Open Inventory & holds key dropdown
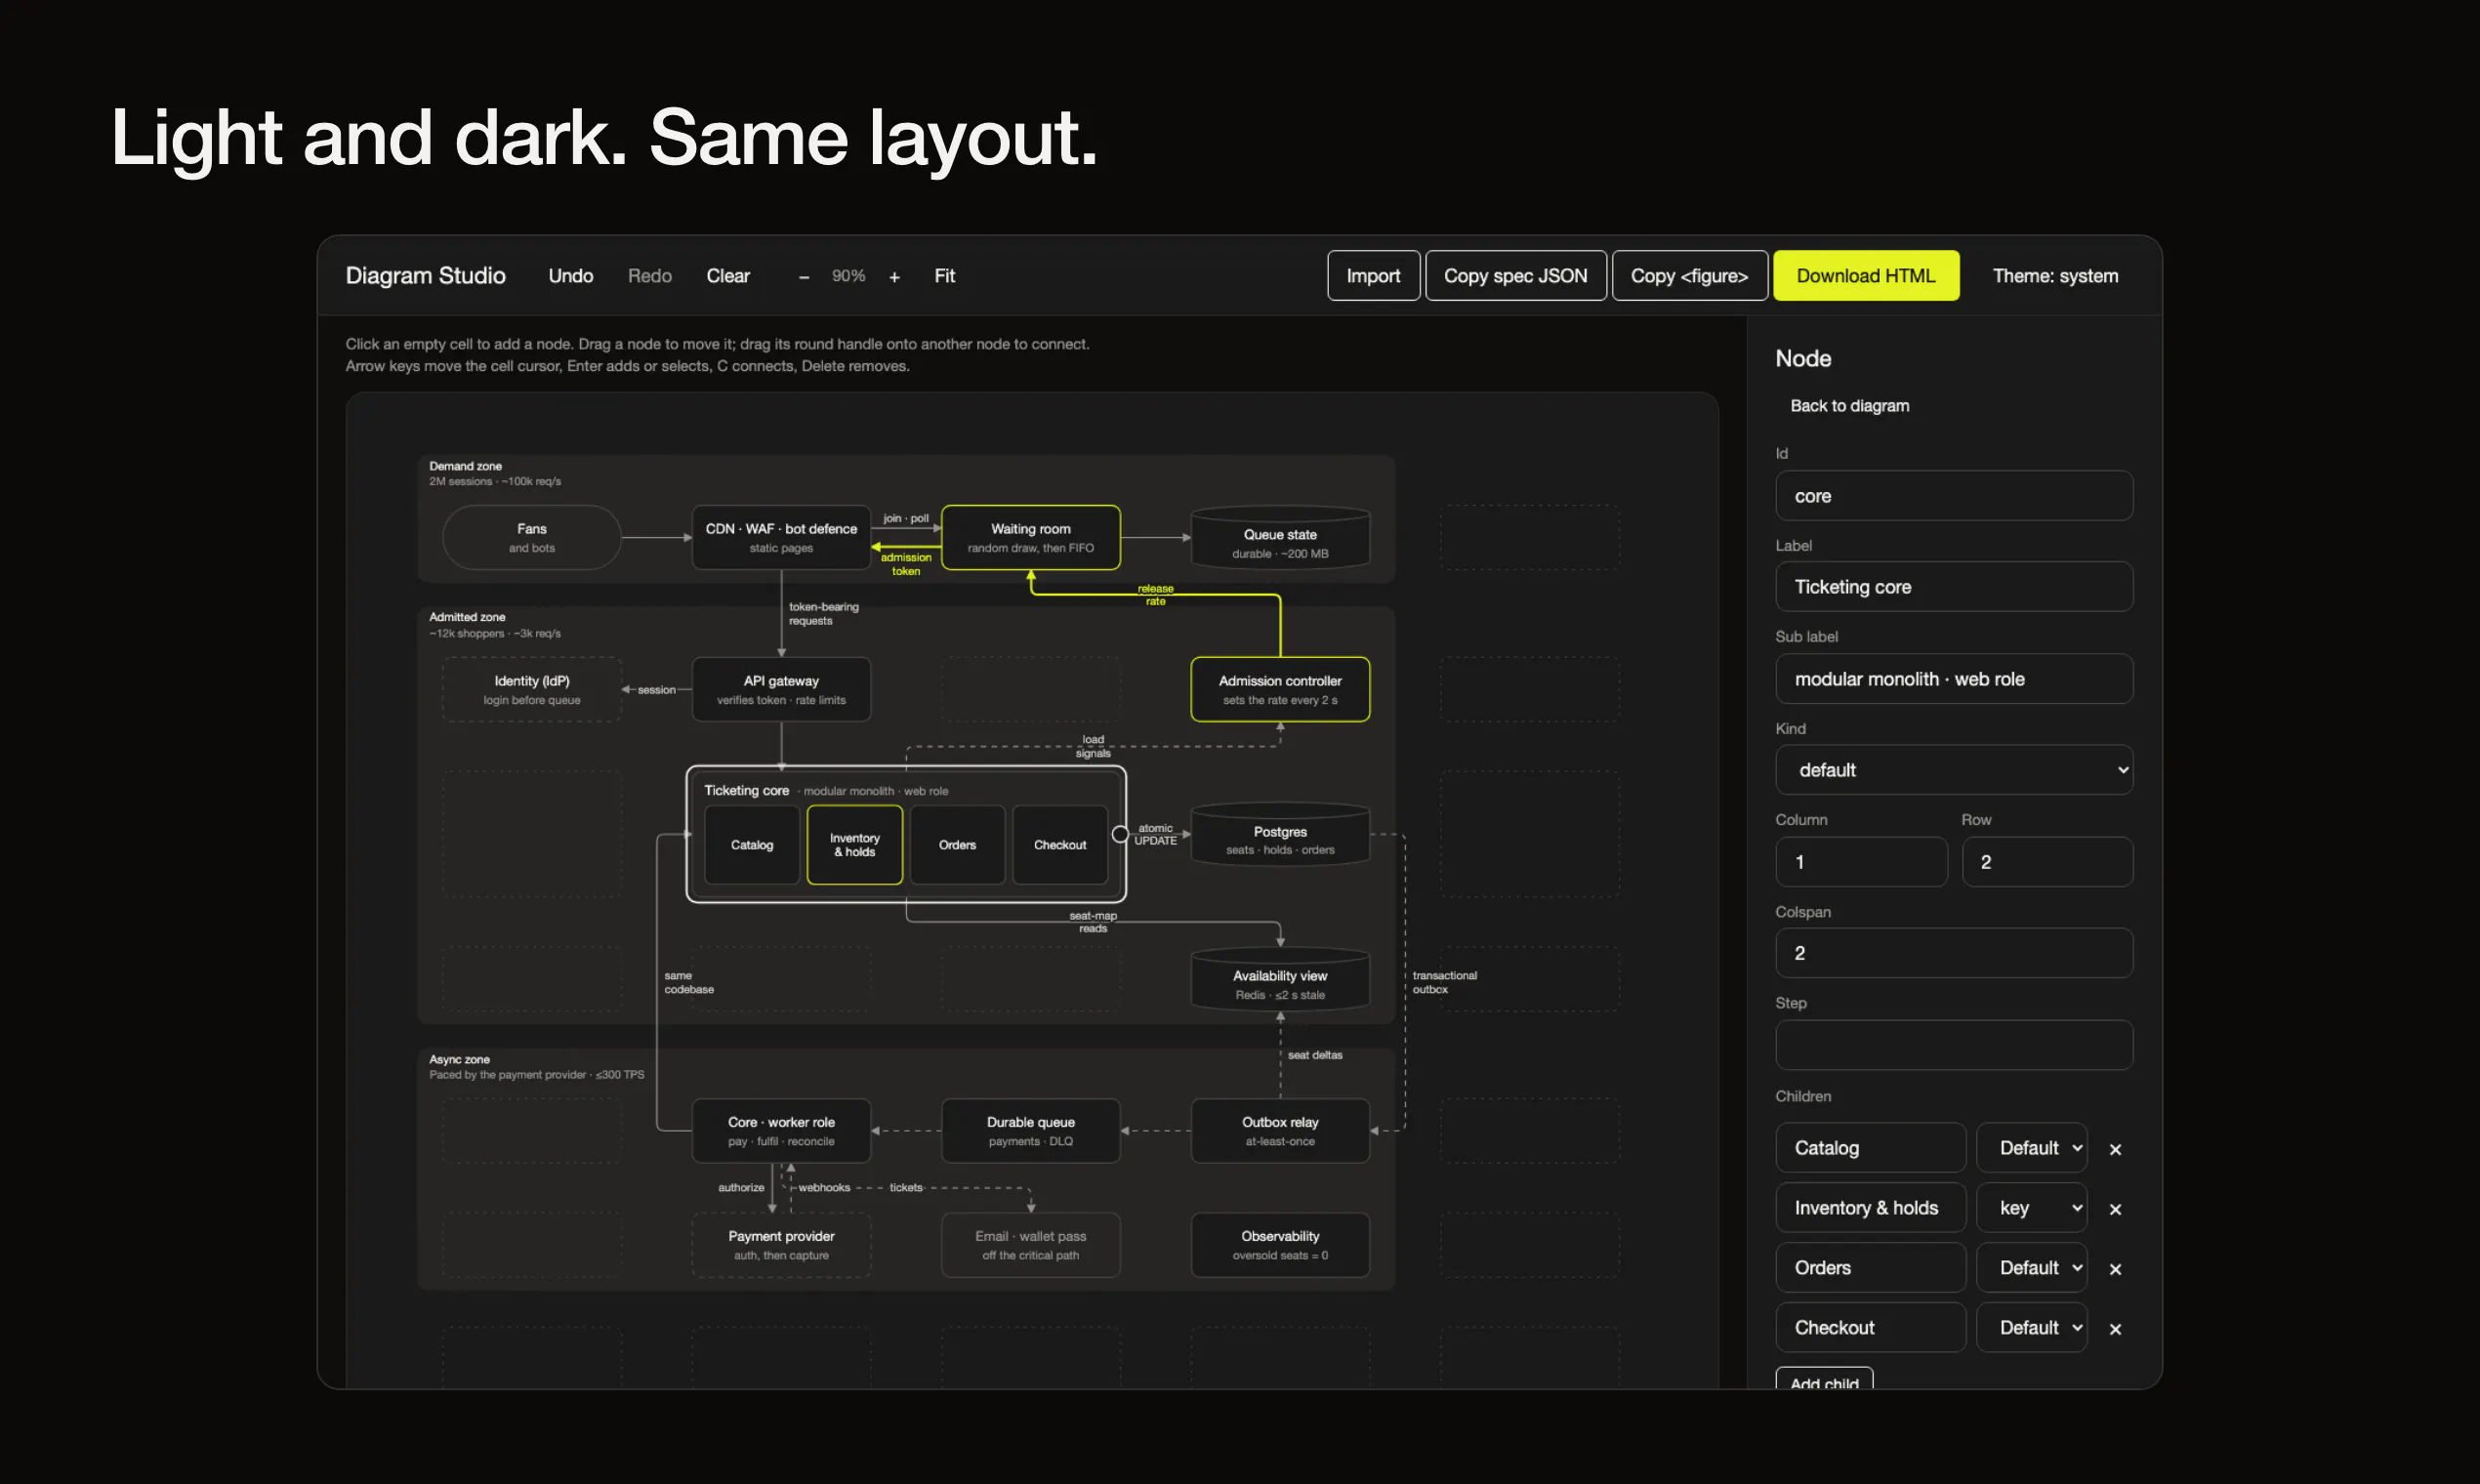Image resolution: width=2480 pixels, height=1484 pixels. coord(2032,1208)
